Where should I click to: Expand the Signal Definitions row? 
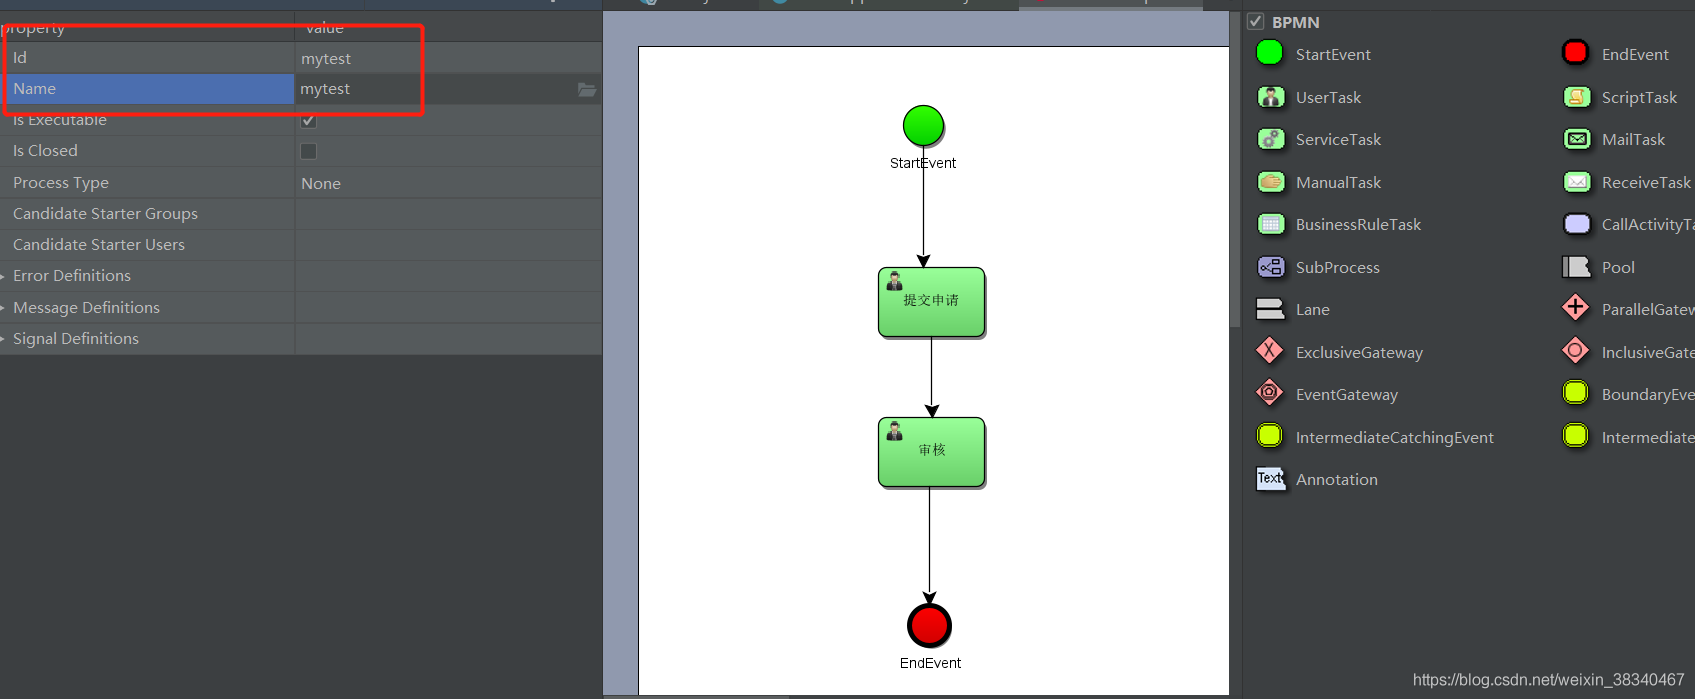pyautogui.click(x=3, y=339)
